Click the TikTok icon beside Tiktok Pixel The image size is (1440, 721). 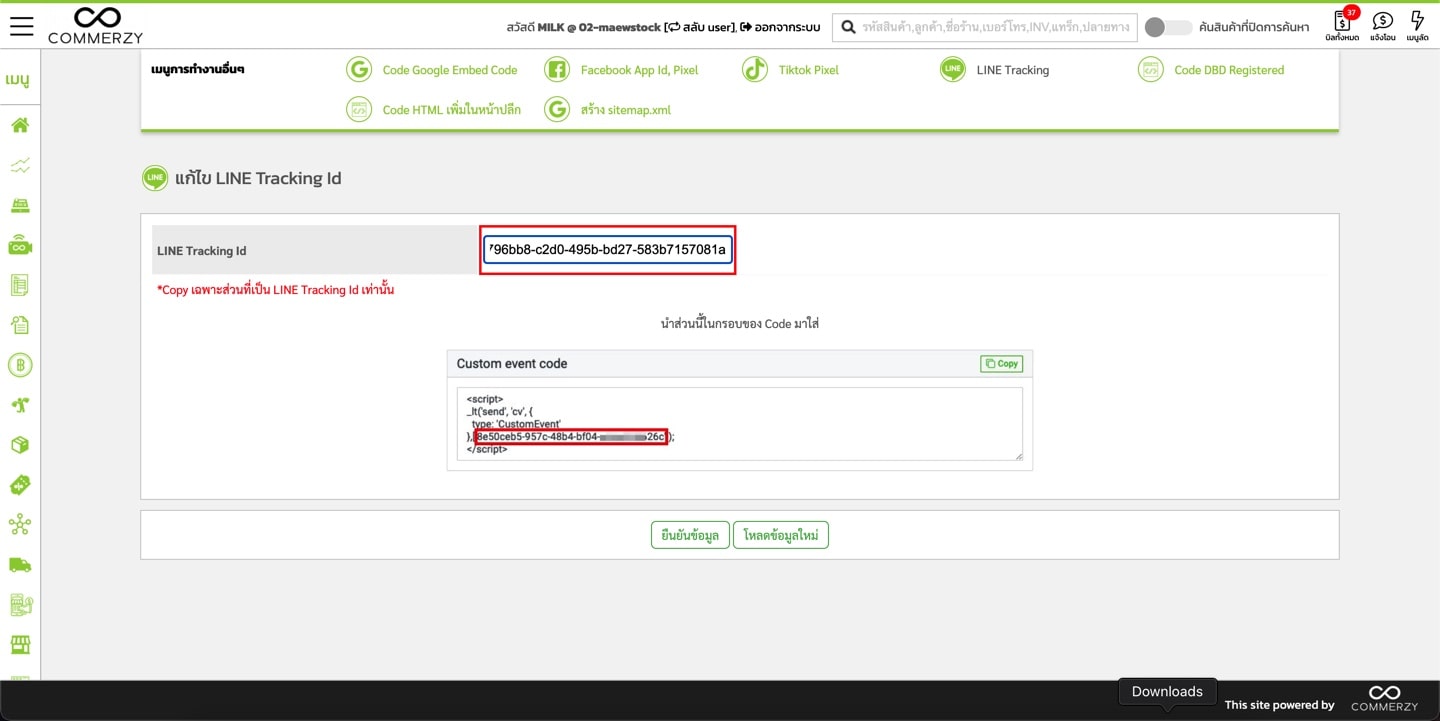755,70
